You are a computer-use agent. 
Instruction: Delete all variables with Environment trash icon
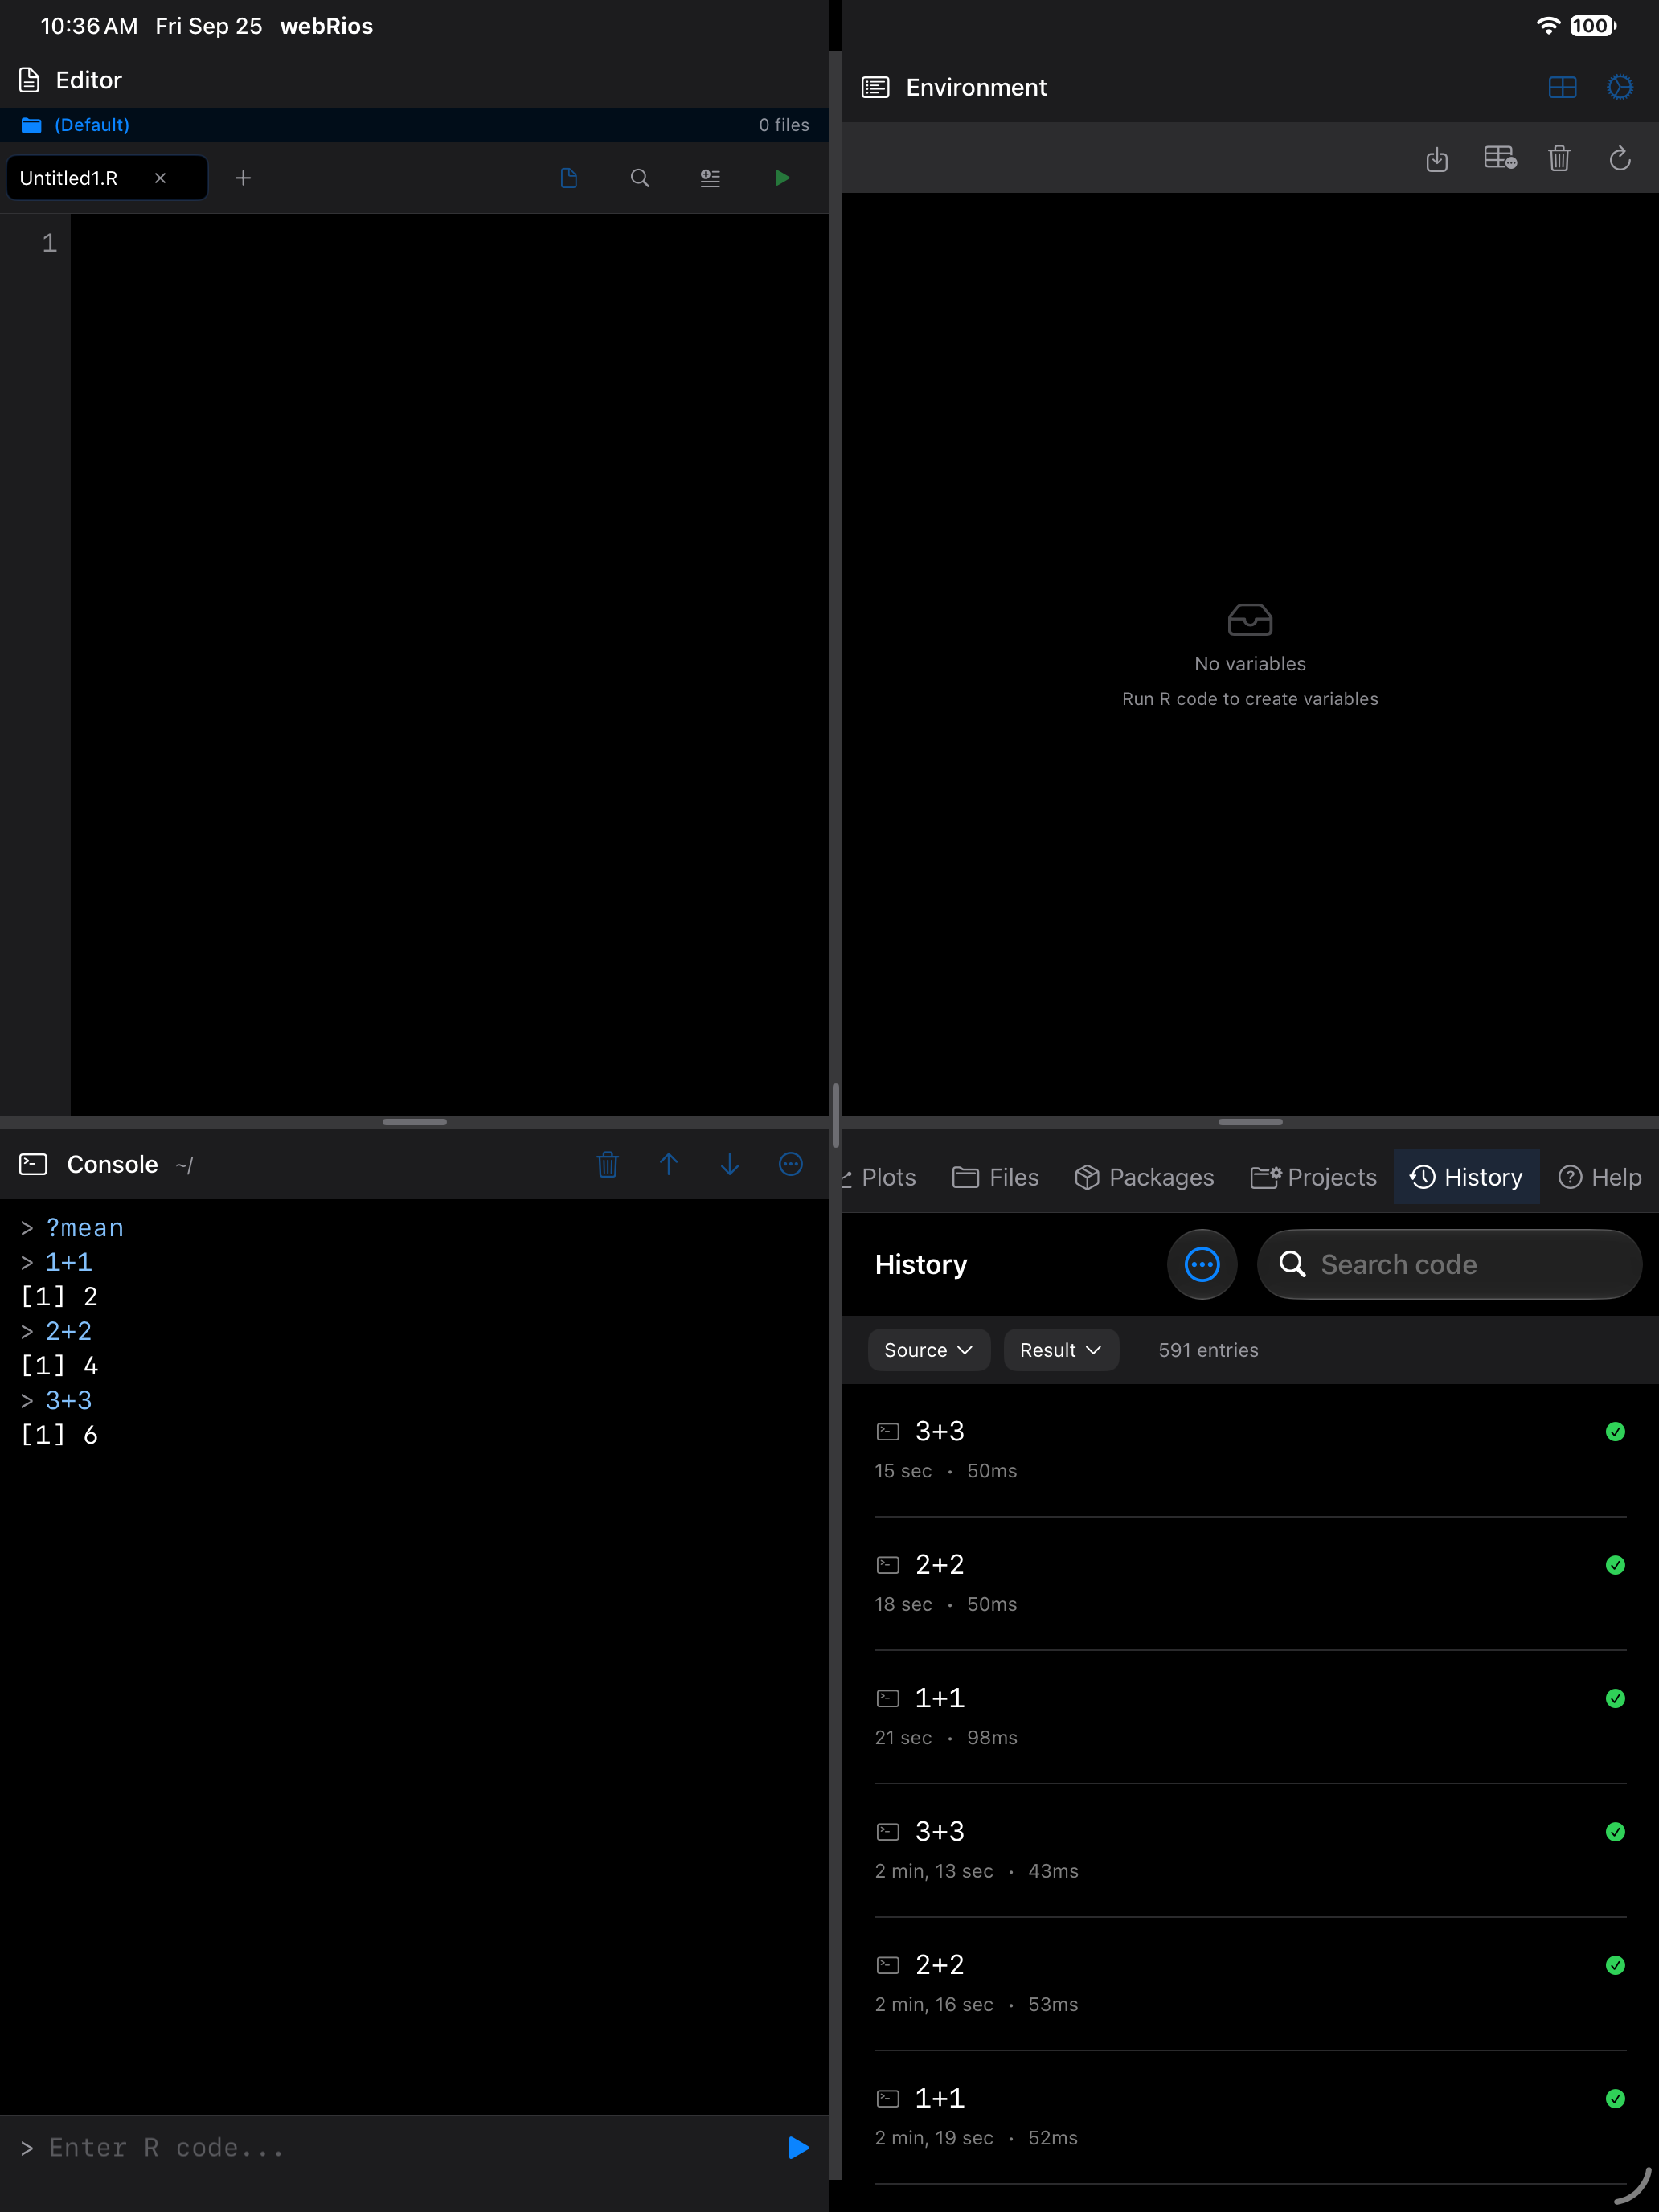[1559, 158]
